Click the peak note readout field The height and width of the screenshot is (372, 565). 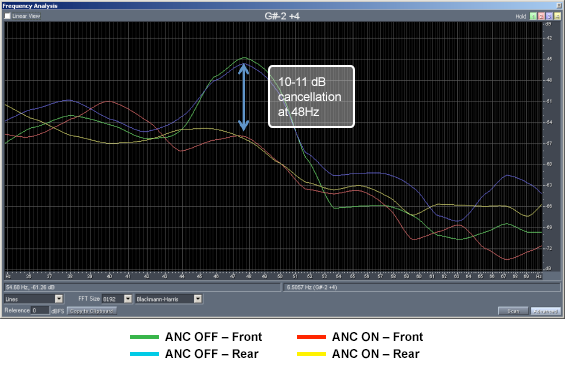(x=423, y=287)
